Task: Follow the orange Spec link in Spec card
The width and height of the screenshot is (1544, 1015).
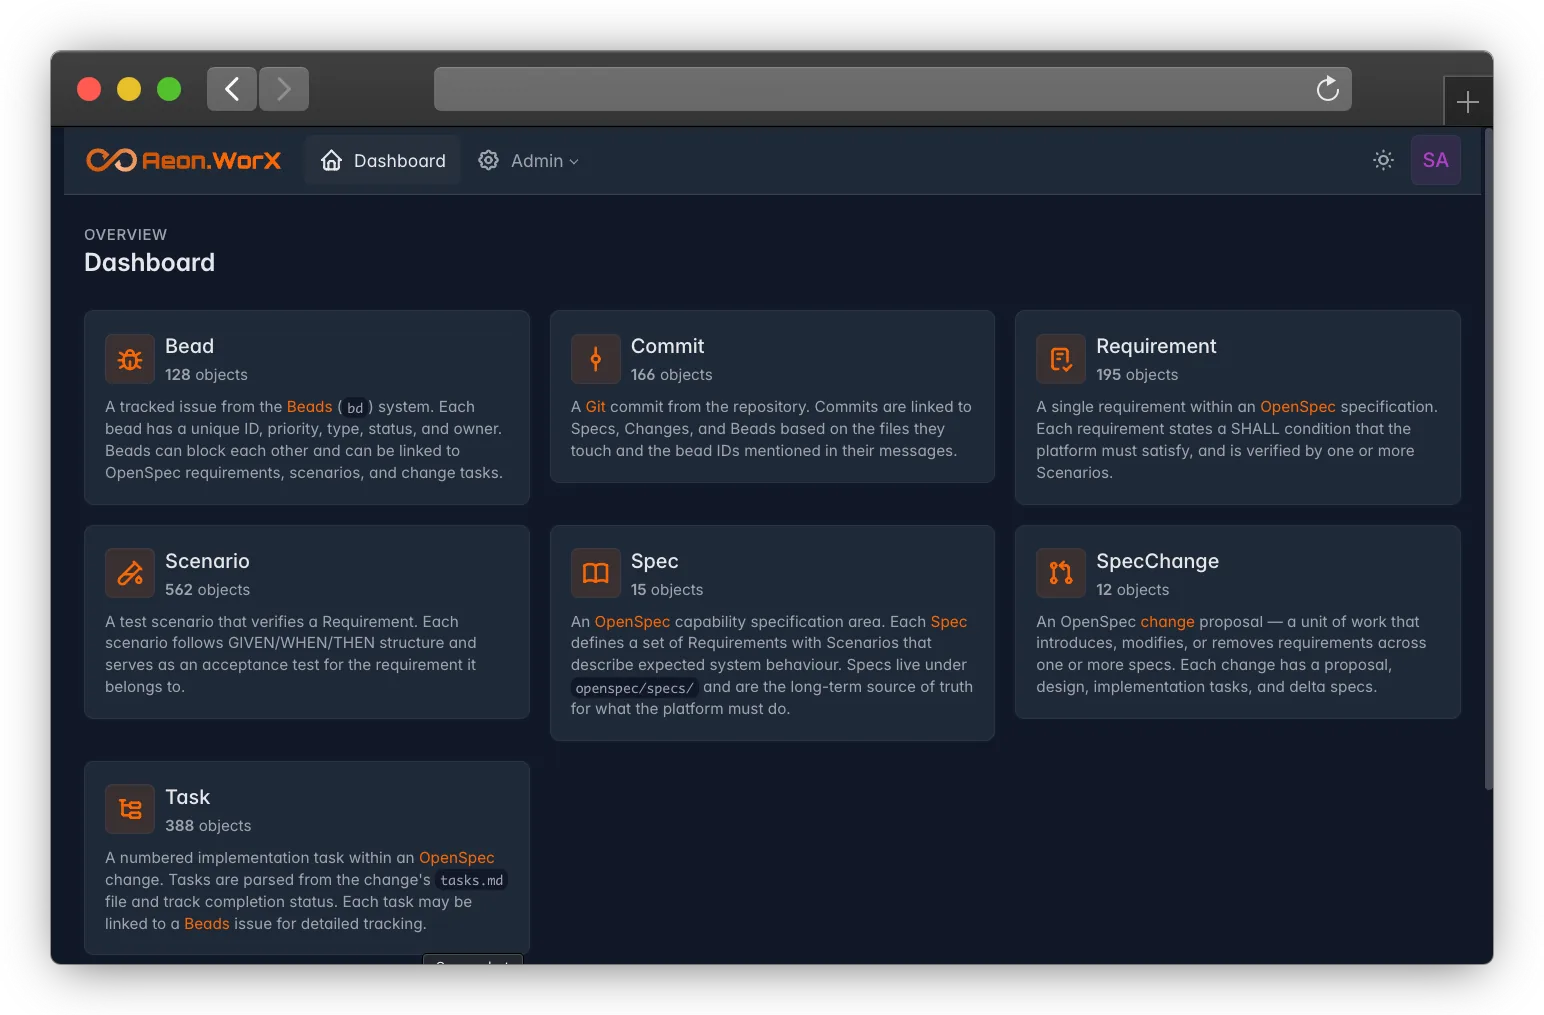Action: coord(948,622)
